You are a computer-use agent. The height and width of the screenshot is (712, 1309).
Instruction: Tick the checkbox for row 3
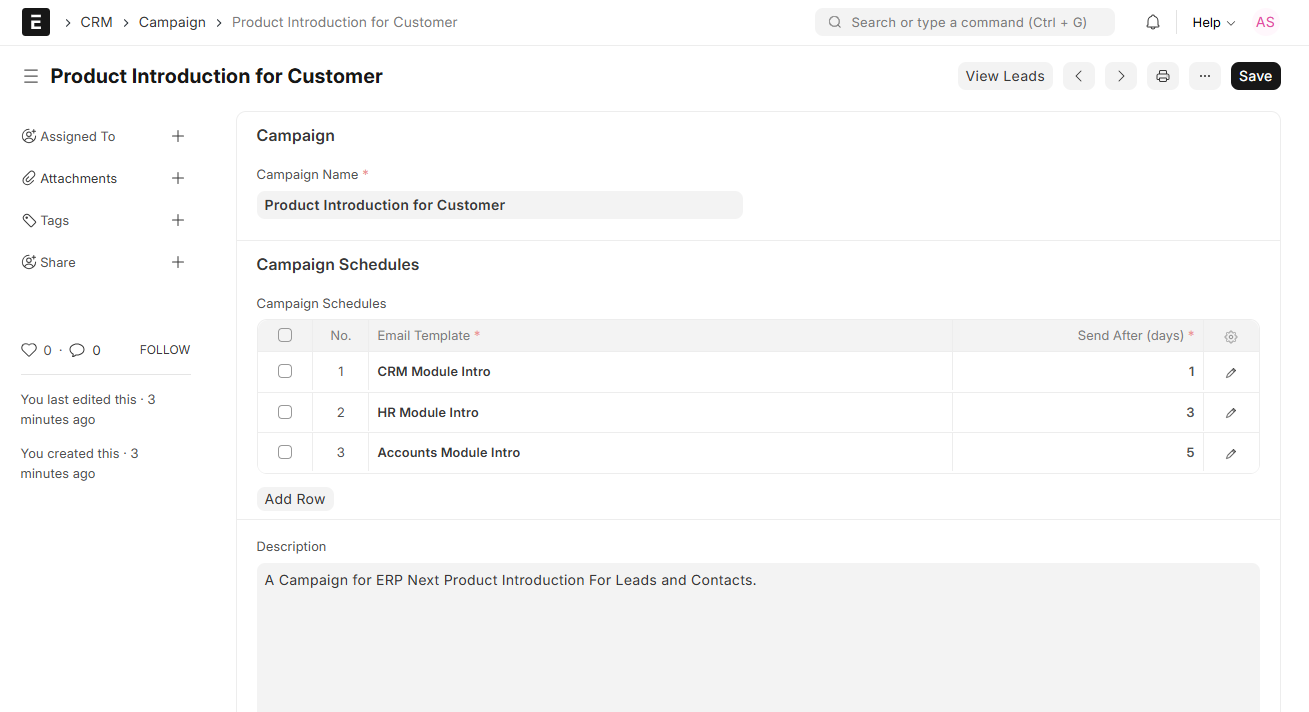click(285, 452)
